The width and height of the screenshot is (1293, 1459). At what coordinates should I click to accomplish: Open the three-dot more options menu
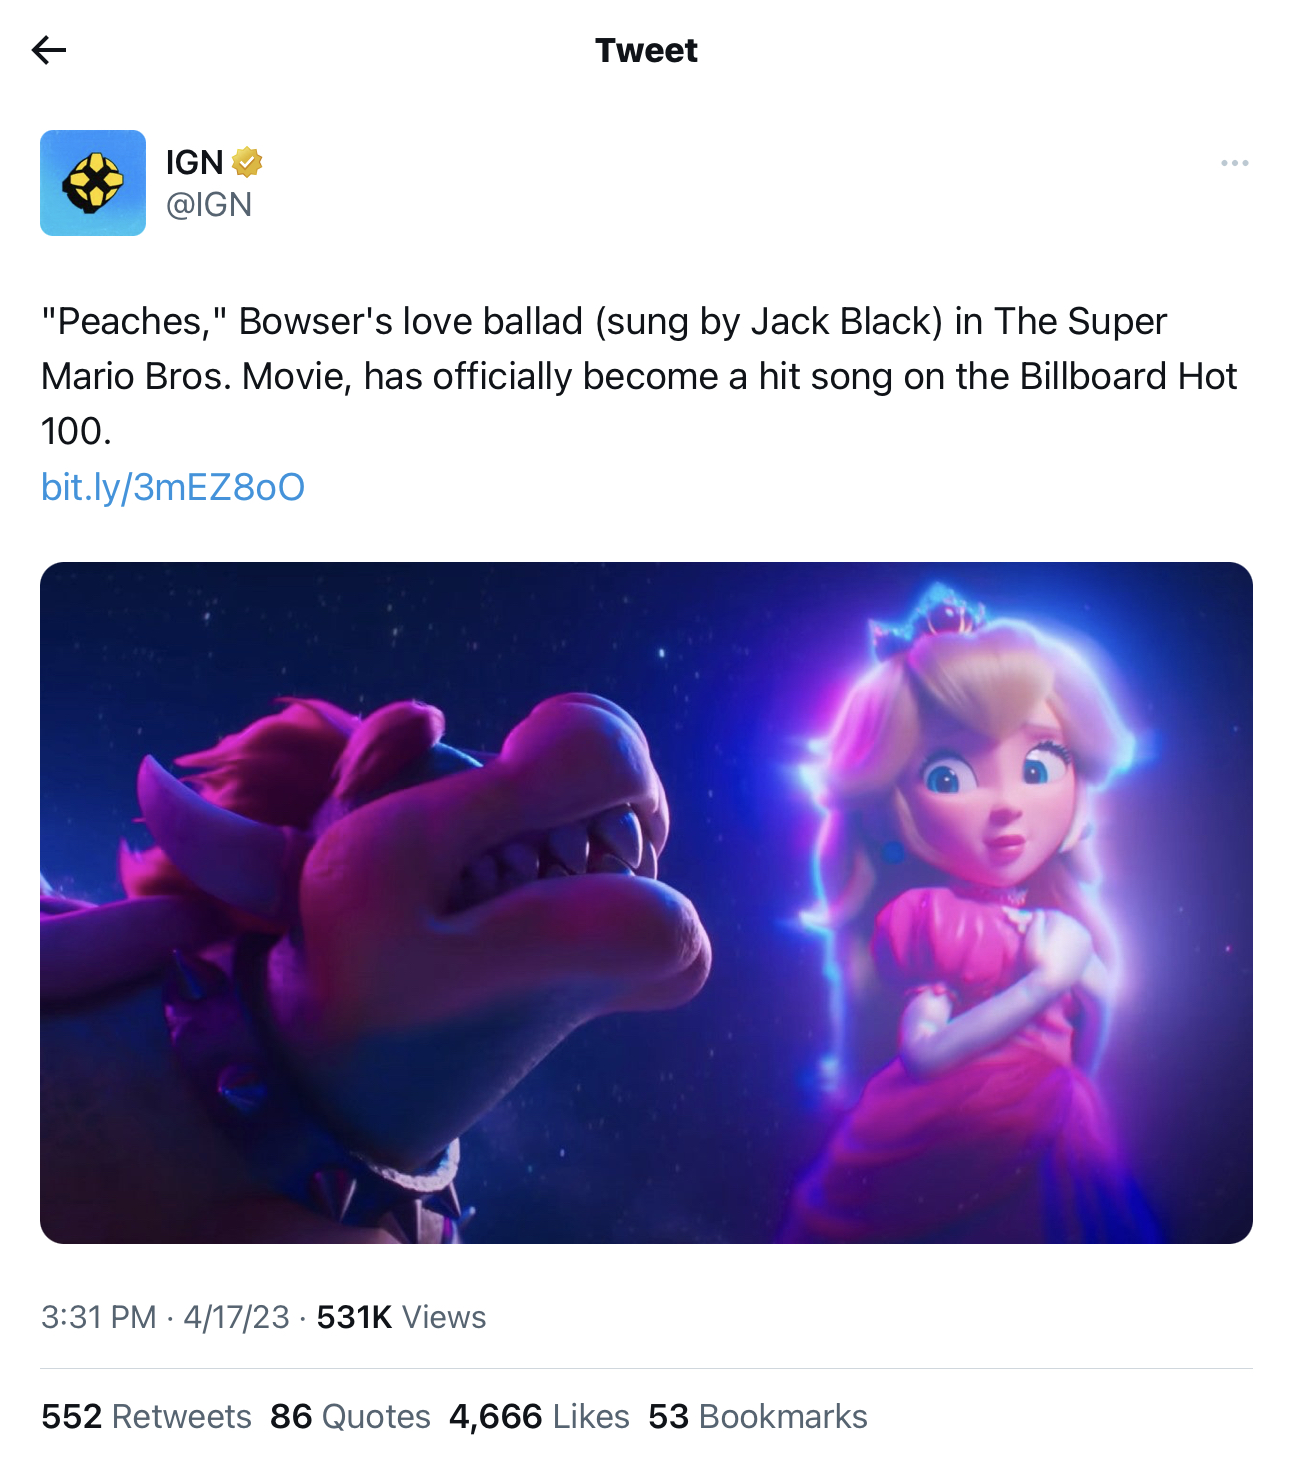point(1234,163)
